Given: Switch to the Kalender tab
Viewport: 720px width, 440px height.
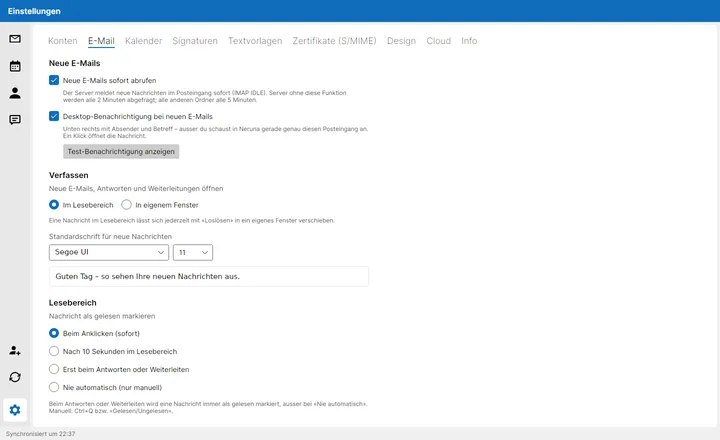Looking at the screenshot, I should pos(144,41).
